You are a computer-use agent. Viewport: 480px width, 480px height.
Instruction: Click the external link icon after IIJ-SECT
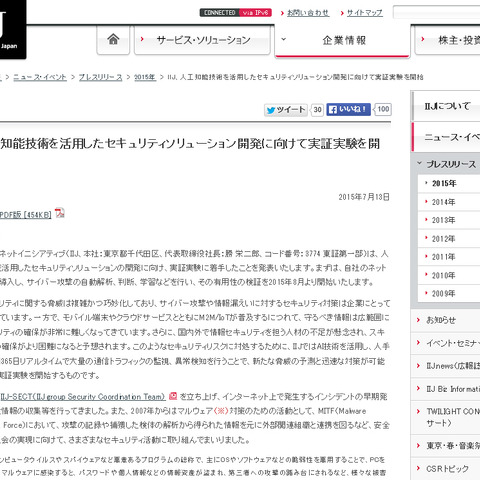coord(173,396)
